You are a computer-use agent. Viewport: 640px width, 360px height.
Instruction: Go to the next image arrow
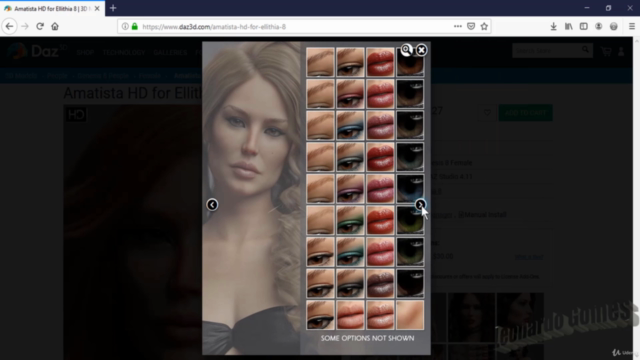point(420,204)
